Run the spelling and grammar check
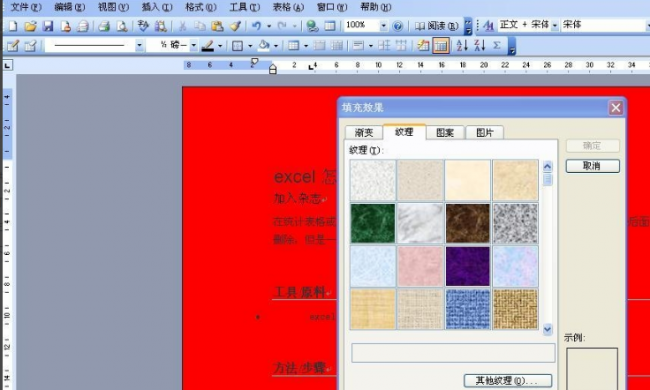 point(143,26)
